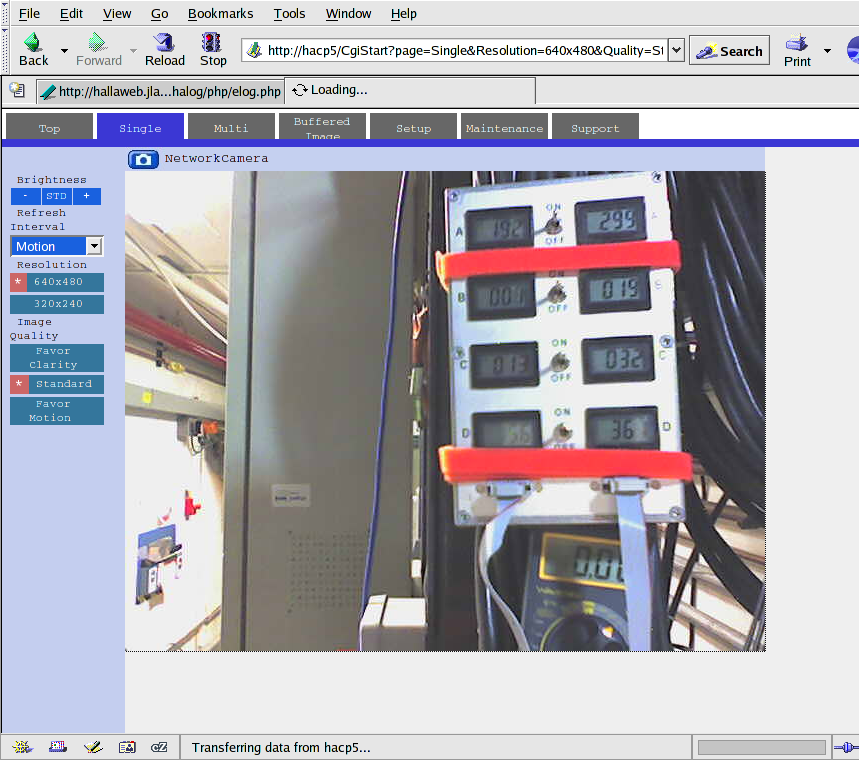The width and height of the screenshot is (859, 760).
Task: Choose Favor Motion image quality
Action: point(57,411)
